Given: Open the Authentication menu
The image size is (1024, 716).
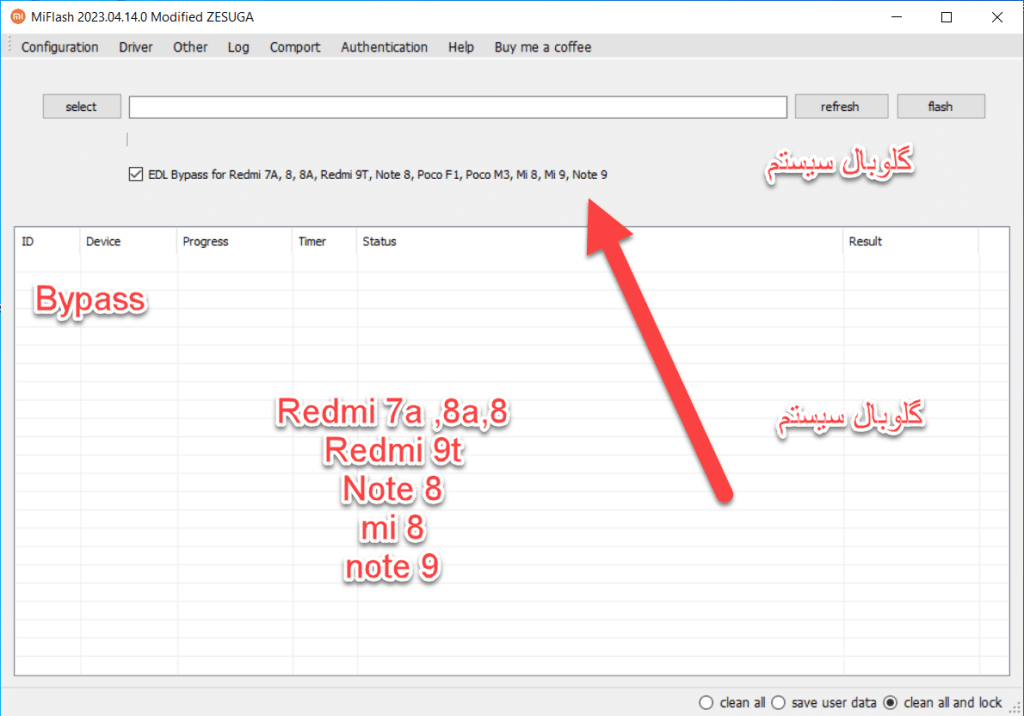Looking at the screenshot, I should tap(384, 47).
